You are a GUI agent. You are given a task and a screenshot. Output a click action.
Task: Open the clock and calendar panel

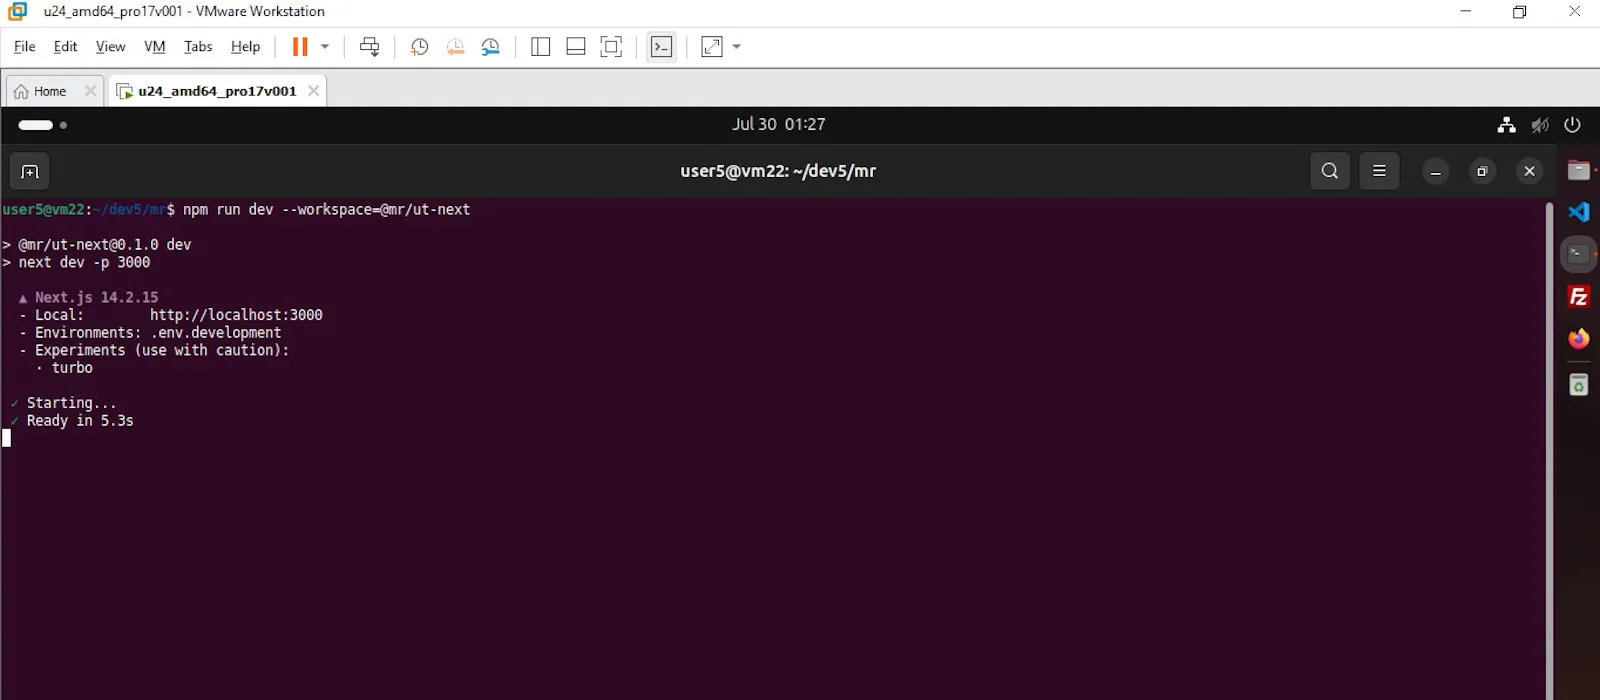coord(778,124)
